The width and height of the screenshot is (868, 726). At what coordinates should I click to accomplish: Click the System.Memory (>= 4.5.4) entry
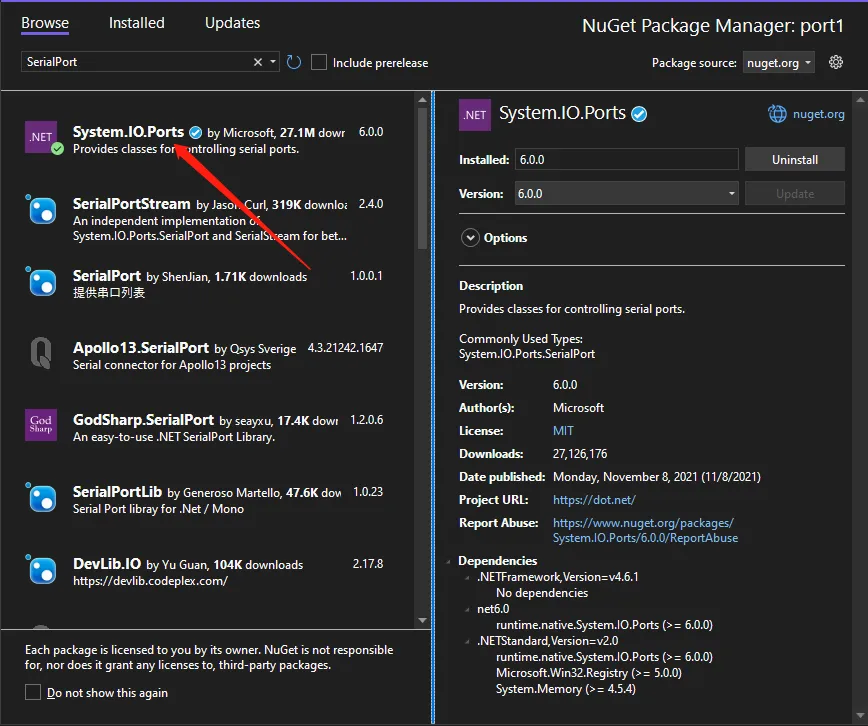[x=565, y=689]
